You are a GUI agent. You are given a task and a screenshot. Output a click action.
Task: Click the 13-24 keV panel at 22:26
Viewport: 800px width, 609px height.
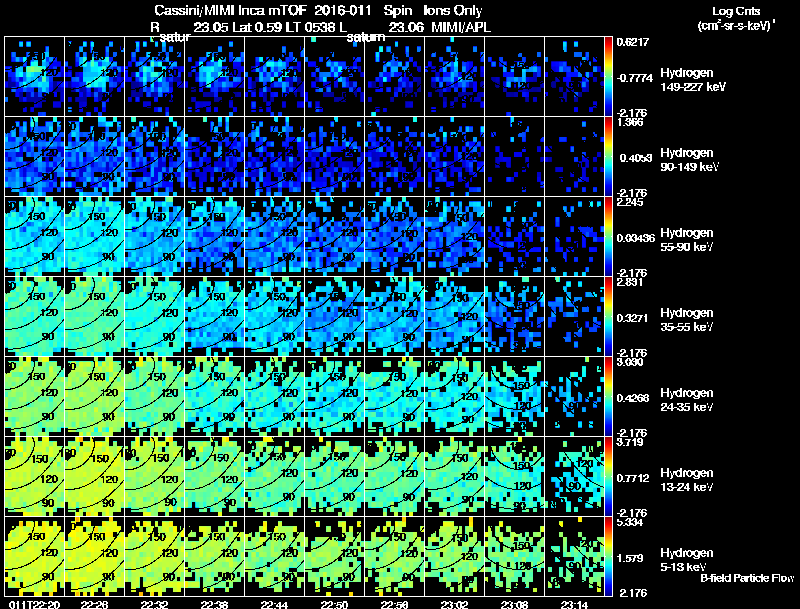click(x=94, y=476)
